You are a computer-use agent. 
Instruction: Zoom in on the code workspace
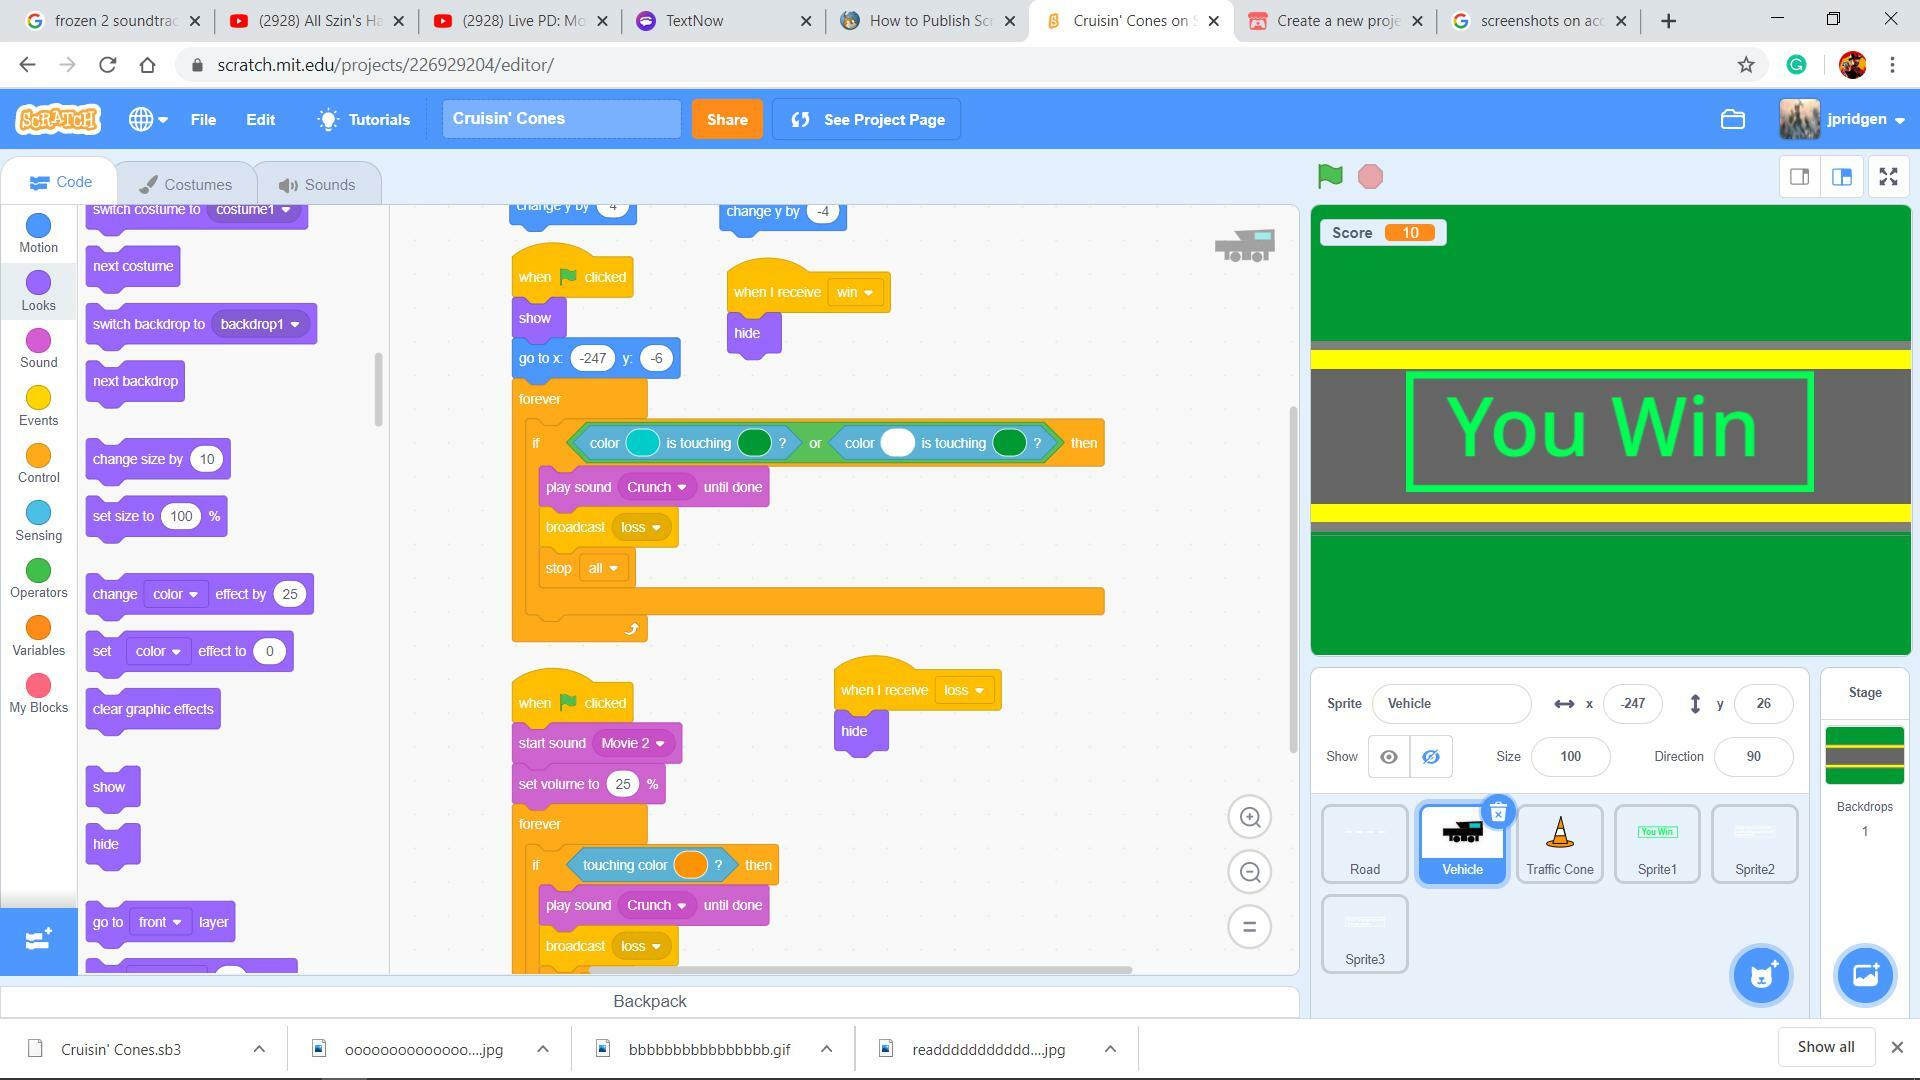1249,818
